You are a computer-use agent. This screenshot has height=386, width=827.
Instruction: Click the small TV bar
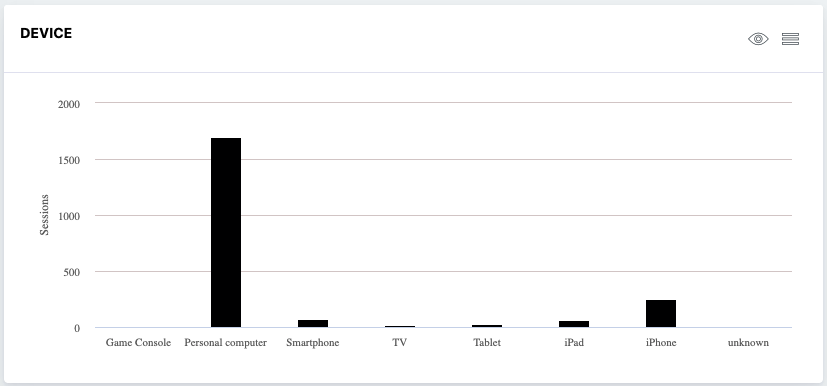coord(400,327)
